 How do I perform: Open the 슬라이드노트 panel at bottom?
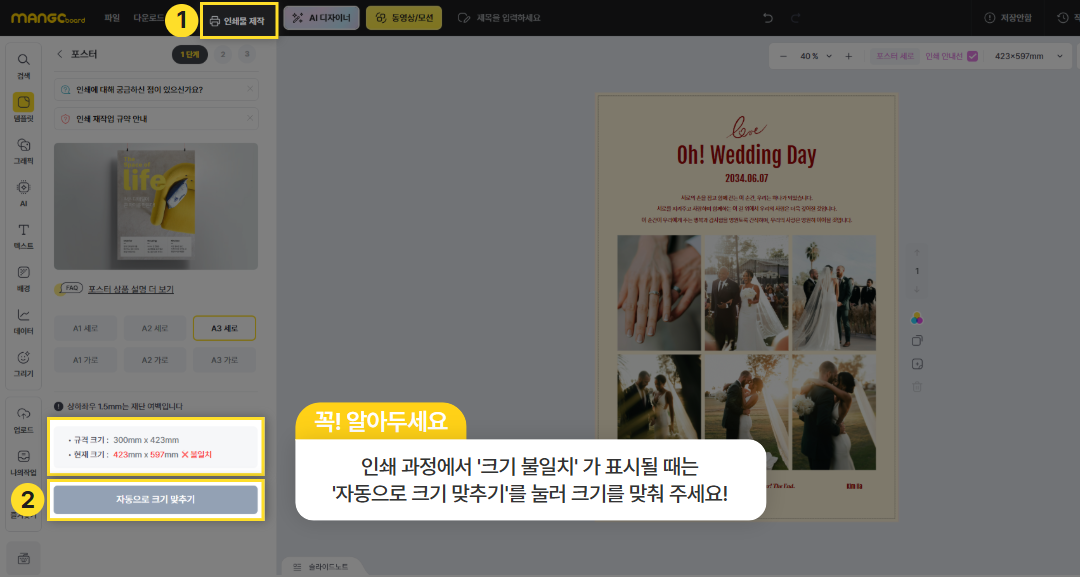click(x=321, y=567)
